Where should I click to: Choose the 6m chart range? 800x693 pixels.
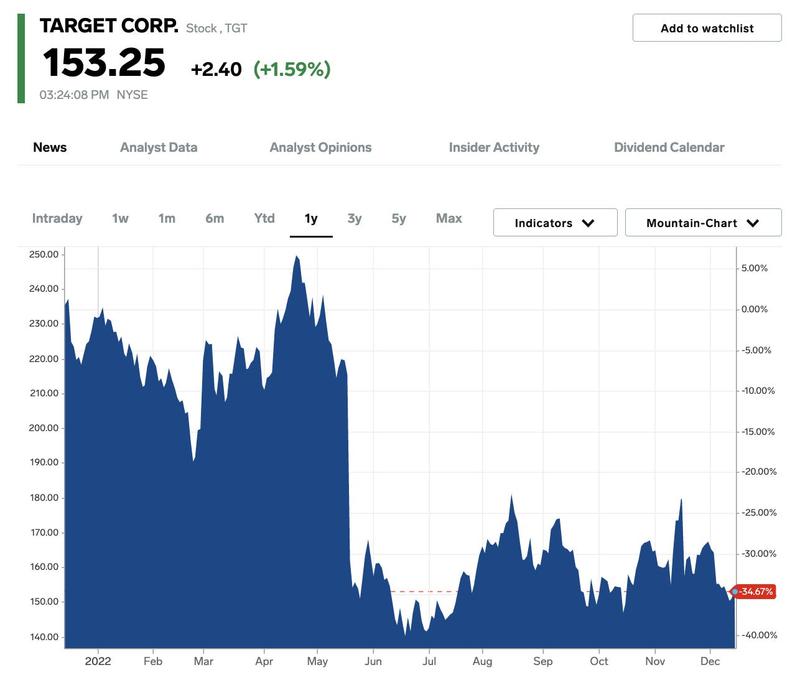coord(215,218)
